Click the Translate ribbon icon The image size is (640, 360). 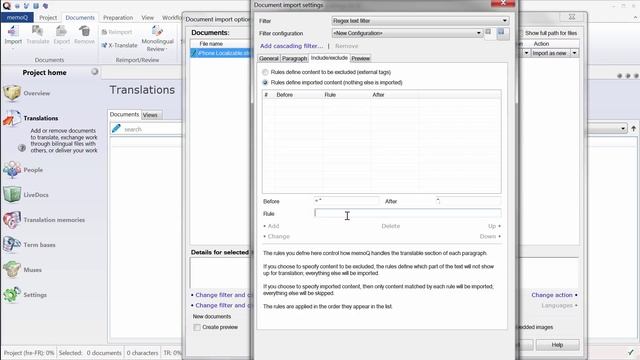(x=37, y=31)
